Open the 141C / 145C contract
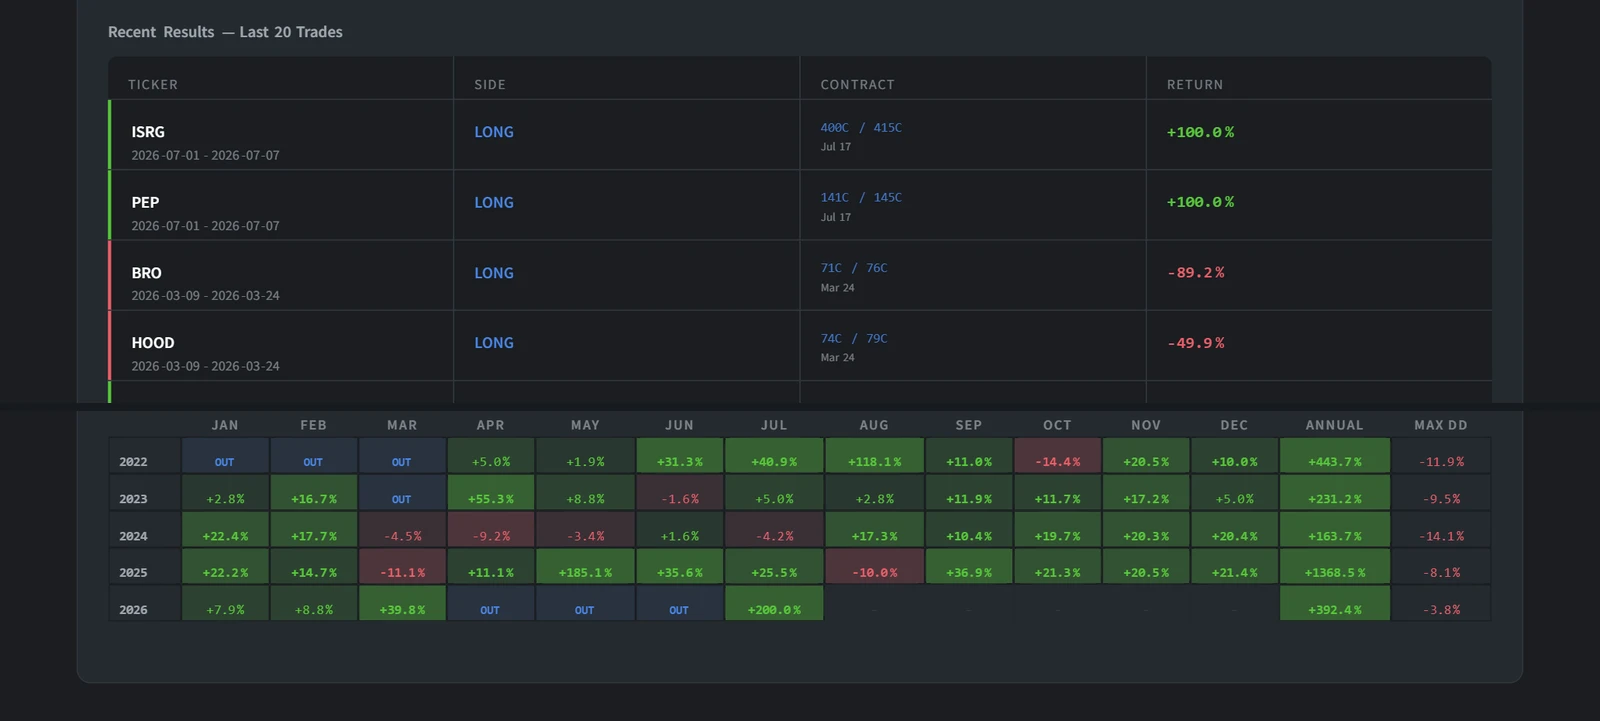Image resolution: width=1600 pixels, height=721 pixels. pyautogui.click(x=861, y=198)
